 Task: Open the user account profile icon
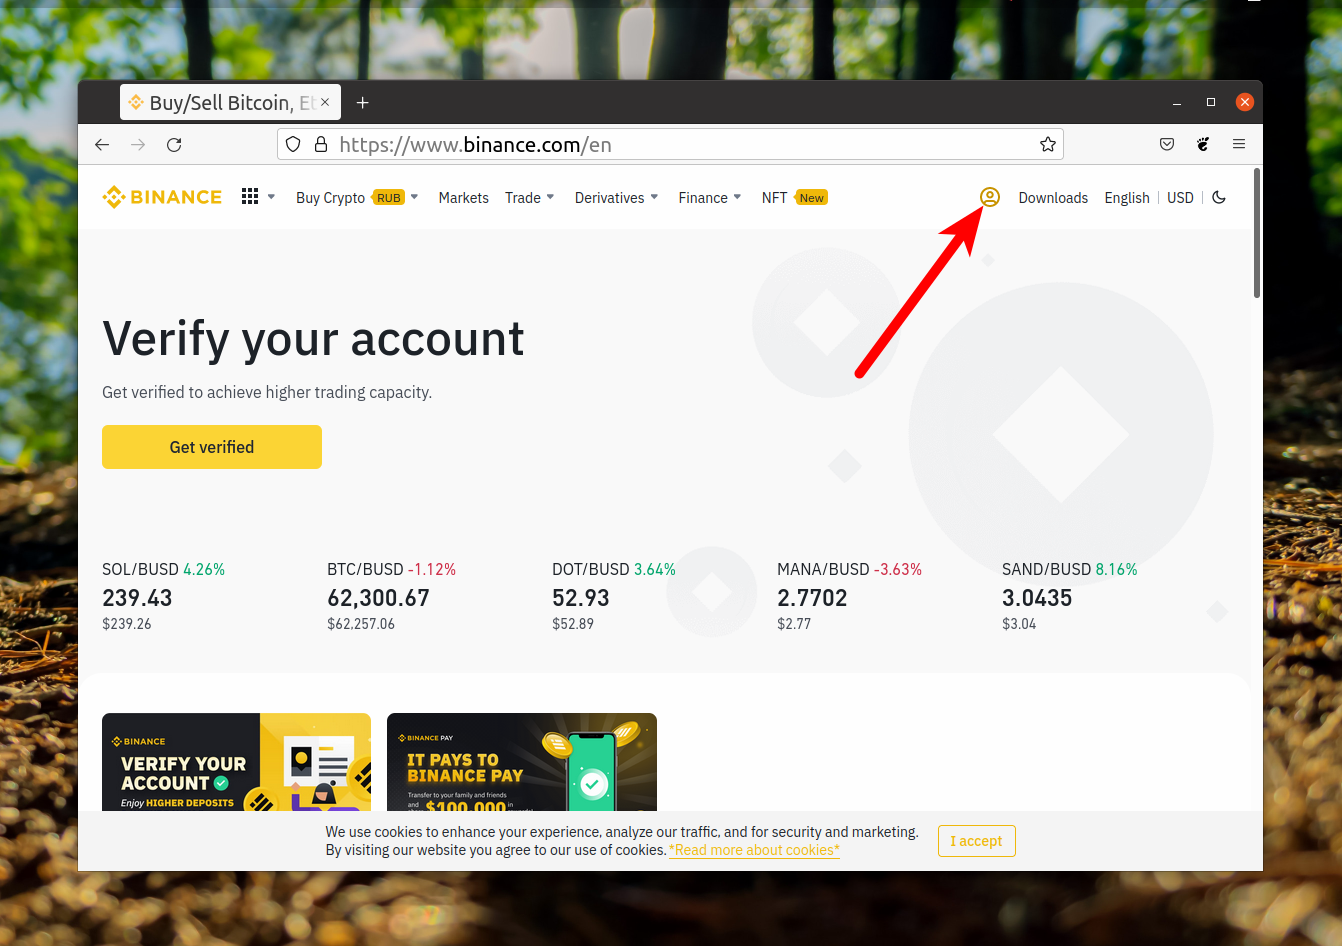tap(990, 197)
